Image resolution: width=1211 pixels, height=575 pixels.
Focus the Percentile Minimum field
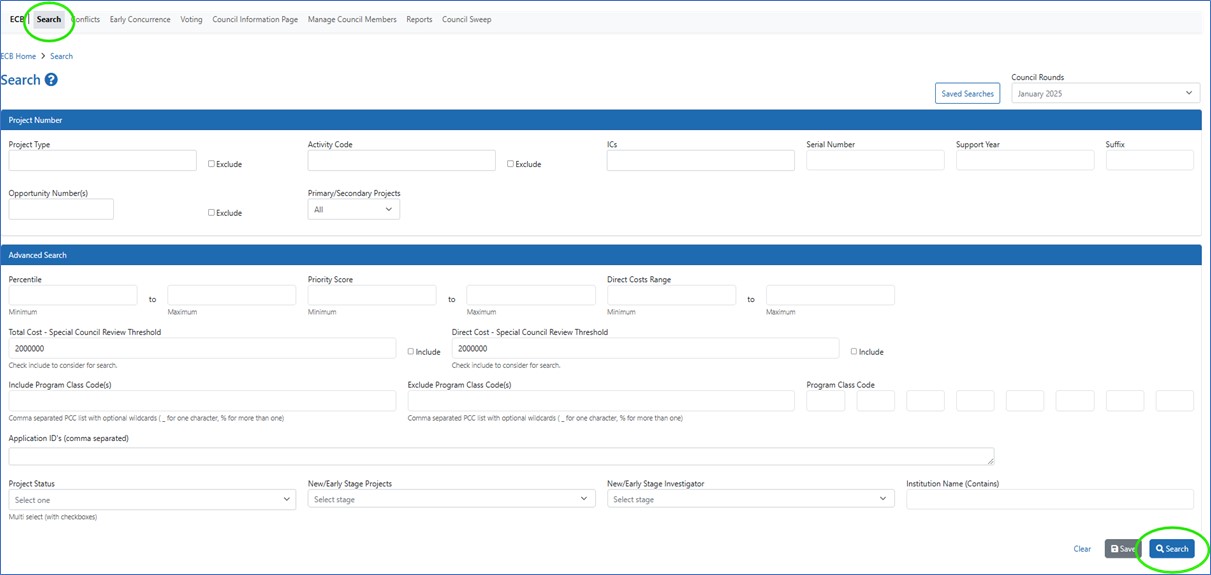(x=73, y=295)
